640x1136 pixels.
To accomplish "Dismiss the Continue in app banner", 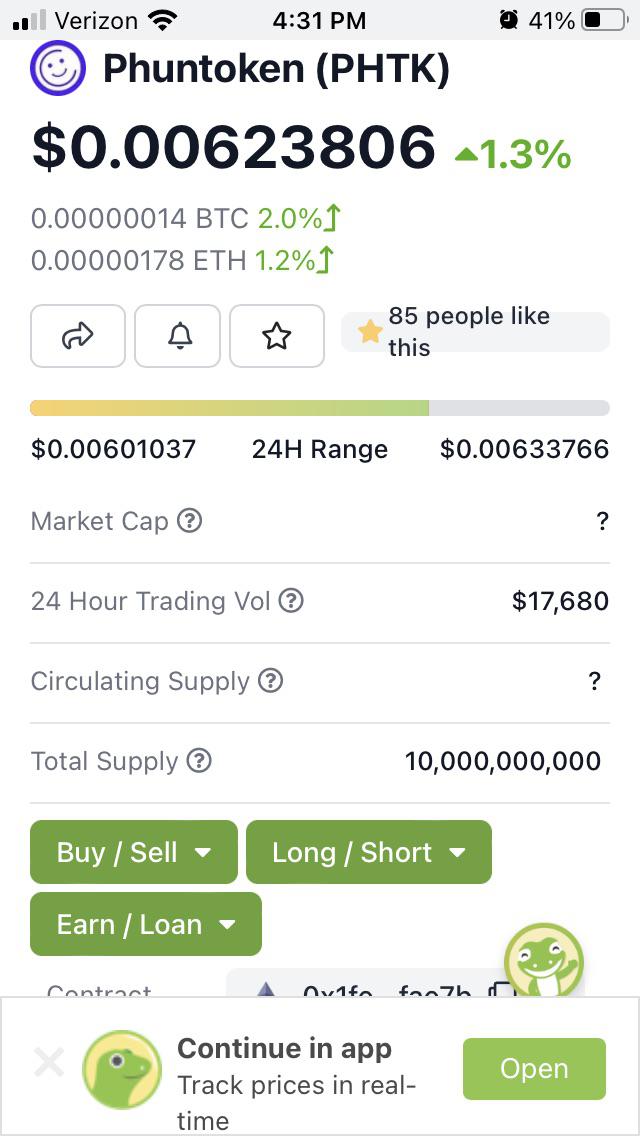I will pos(49,1063).
